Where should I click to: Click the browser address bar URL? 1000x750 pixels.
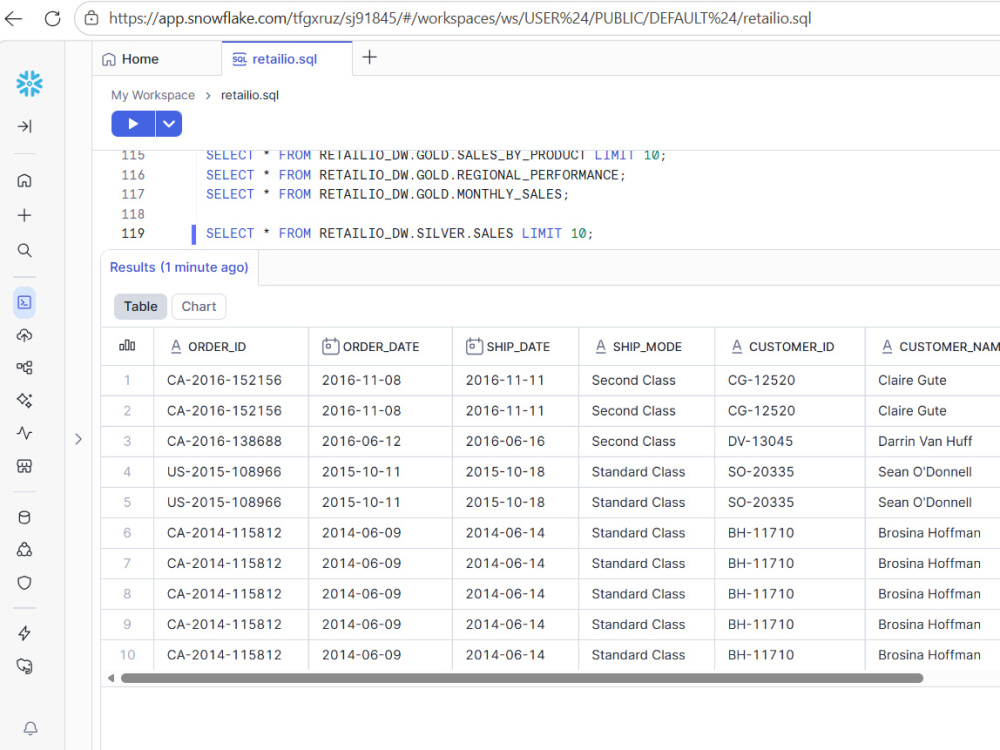[x=460, y=18]
